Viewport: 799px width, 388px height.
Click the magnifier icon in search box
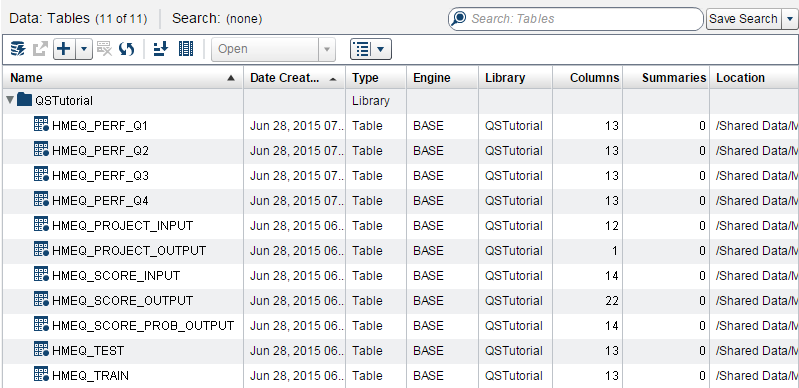click(459, 18)
